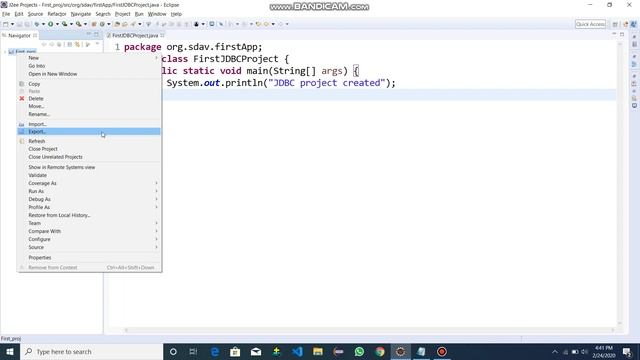Maximize the editor area

tap(622, 34)
